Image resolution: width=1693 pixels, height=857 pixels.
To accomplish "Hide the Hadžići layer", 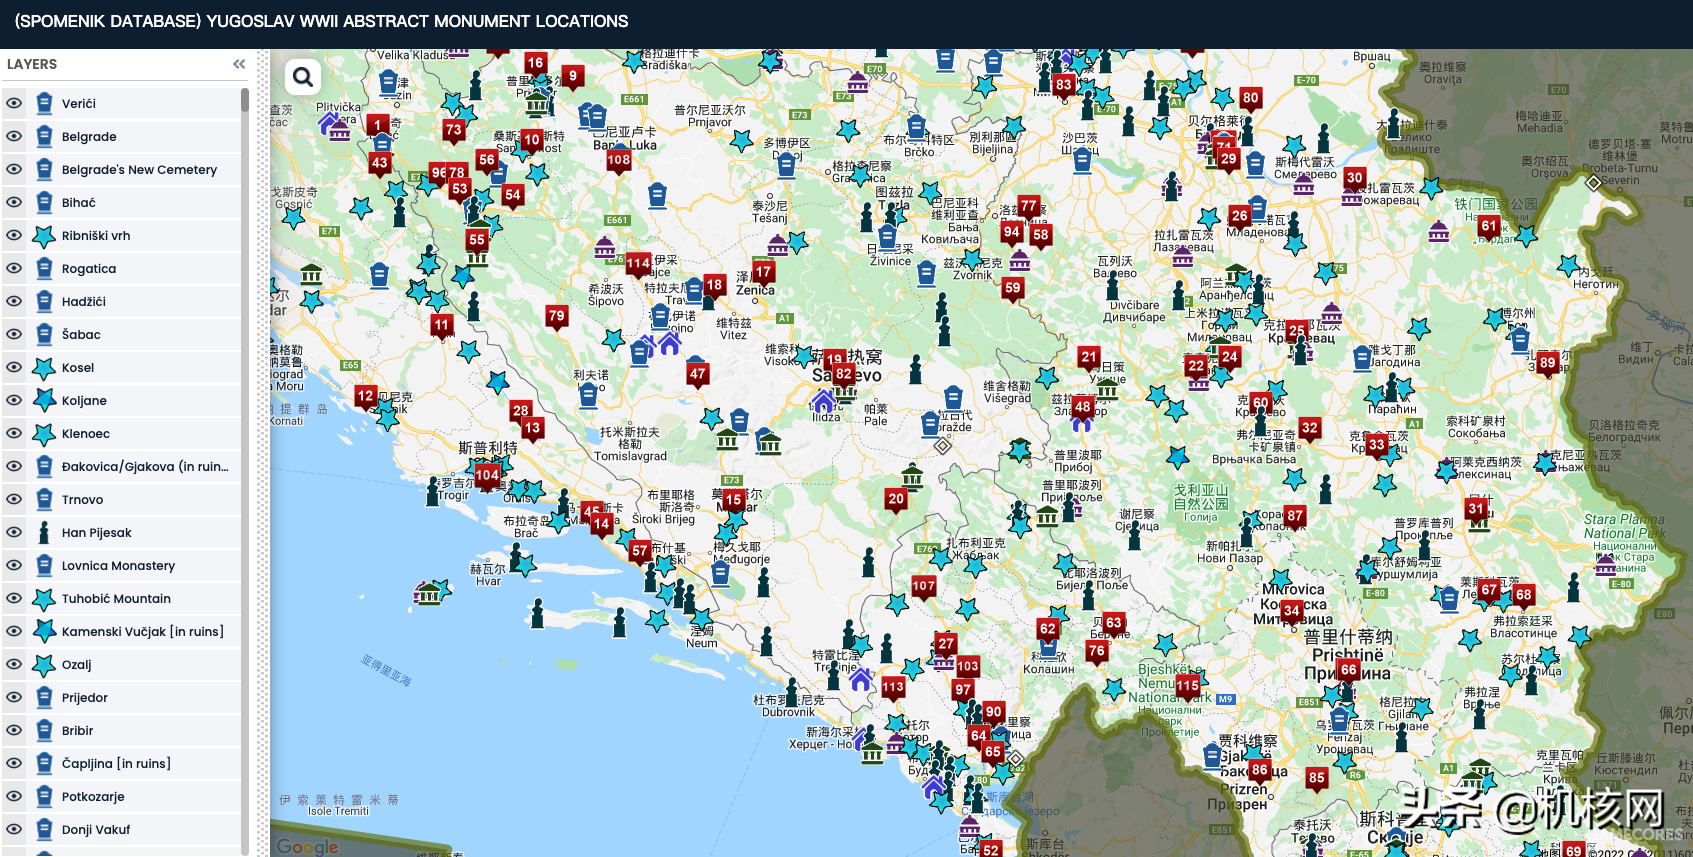I will point(14,301).
